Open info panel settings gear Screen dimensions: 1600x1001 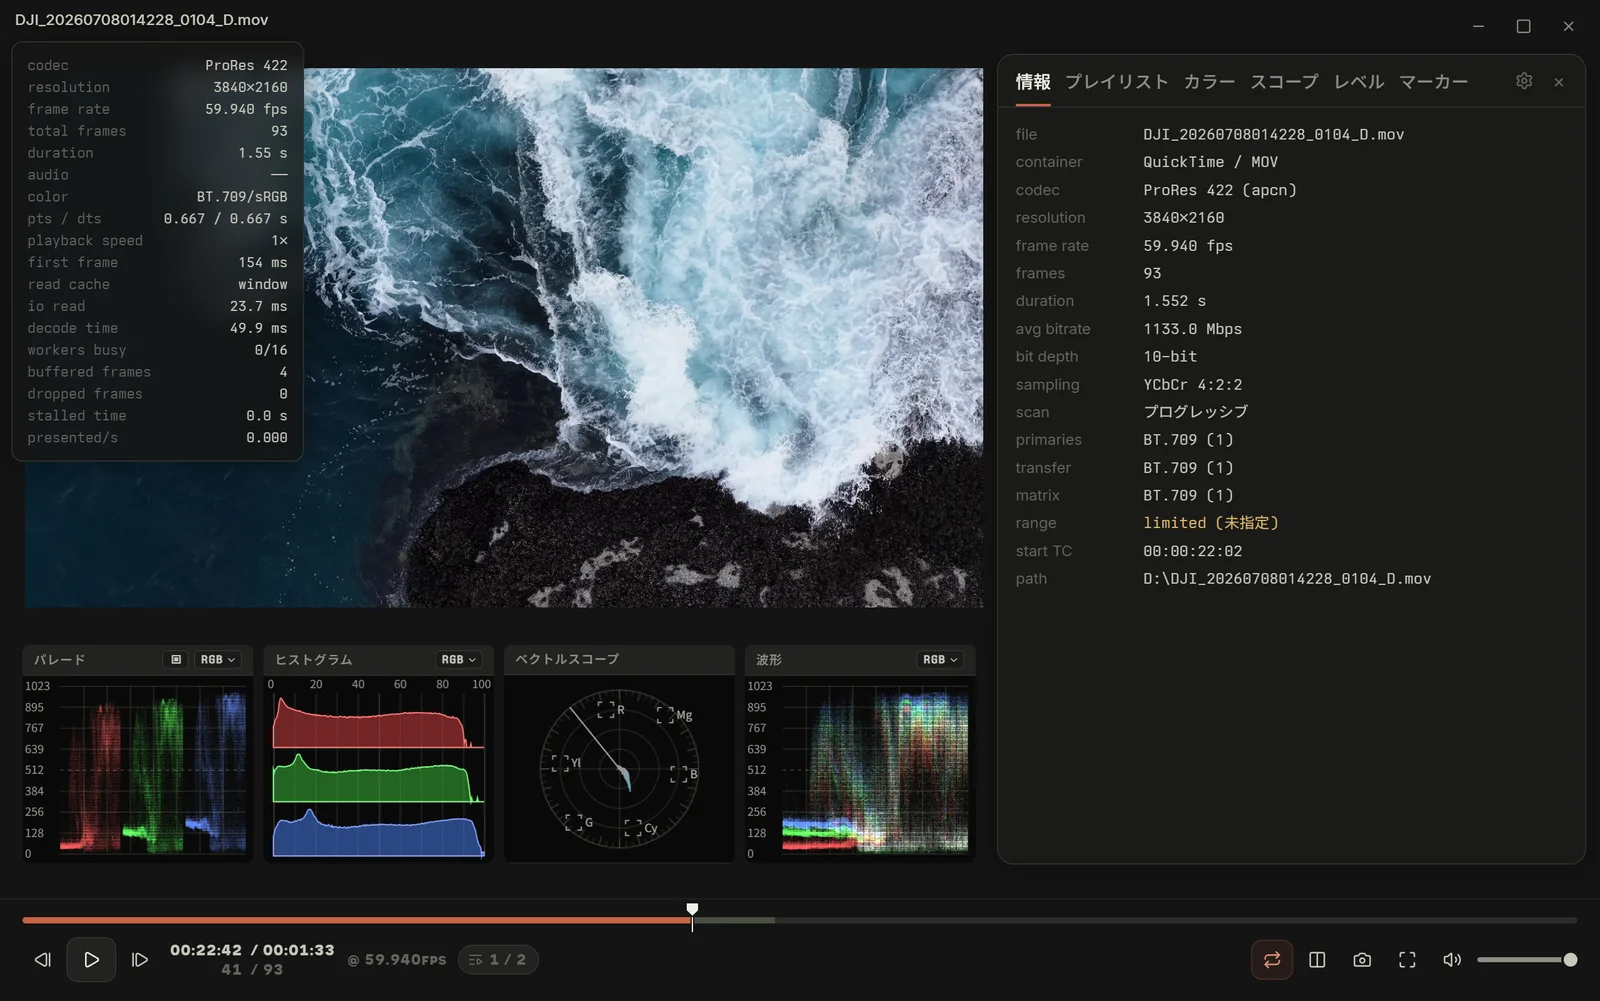point(1524,81)
